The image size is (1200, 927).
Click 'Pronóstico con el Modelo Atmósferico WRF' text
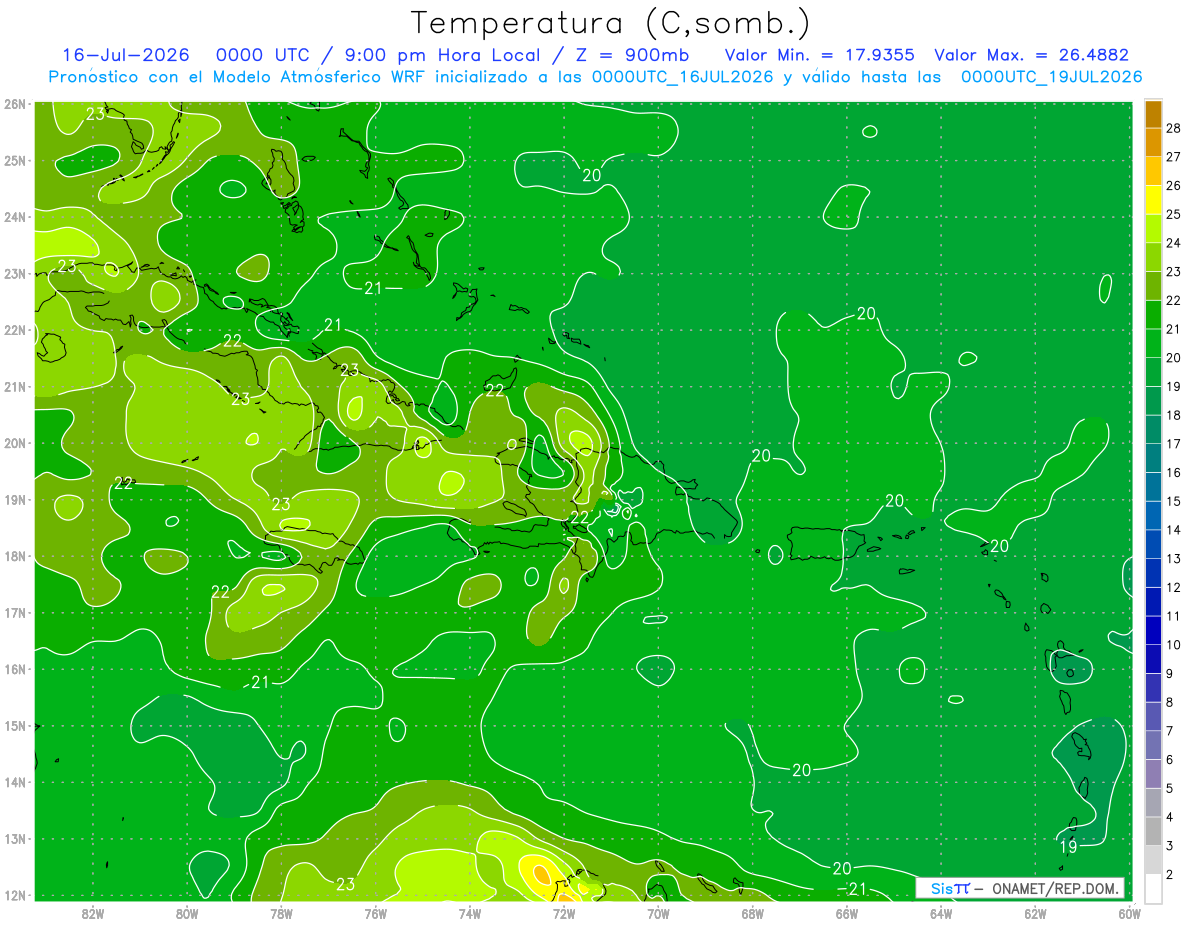point(239,77)
